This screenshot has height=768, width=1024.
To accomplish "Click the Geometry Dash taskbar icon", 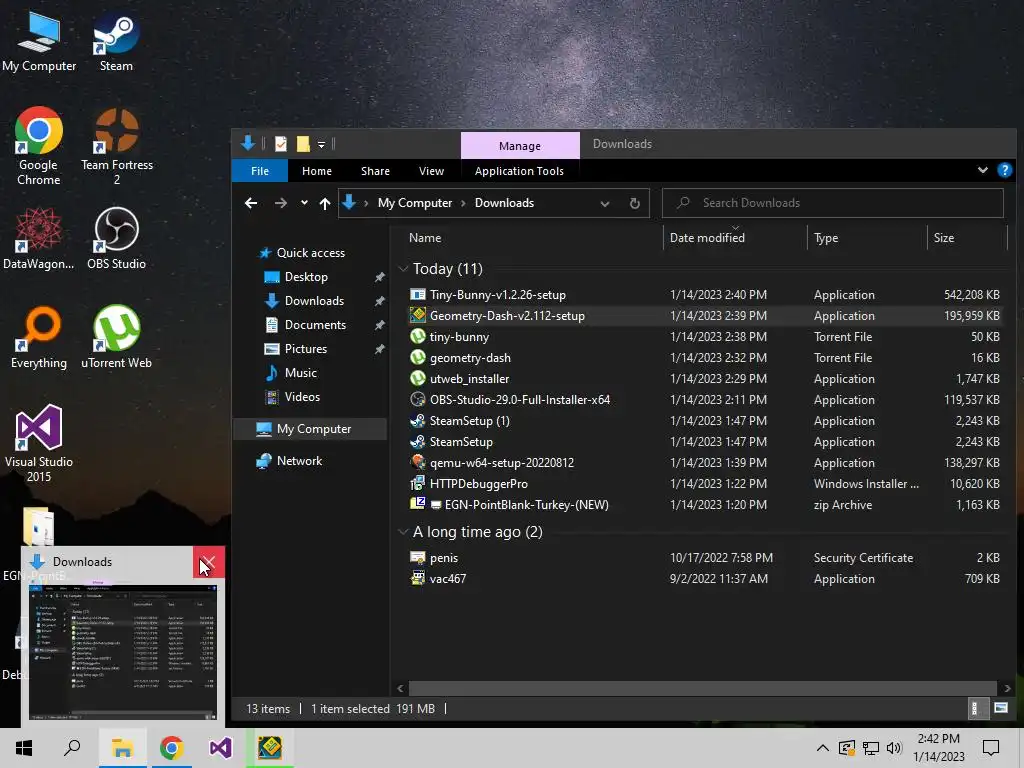I will [270, 748].
